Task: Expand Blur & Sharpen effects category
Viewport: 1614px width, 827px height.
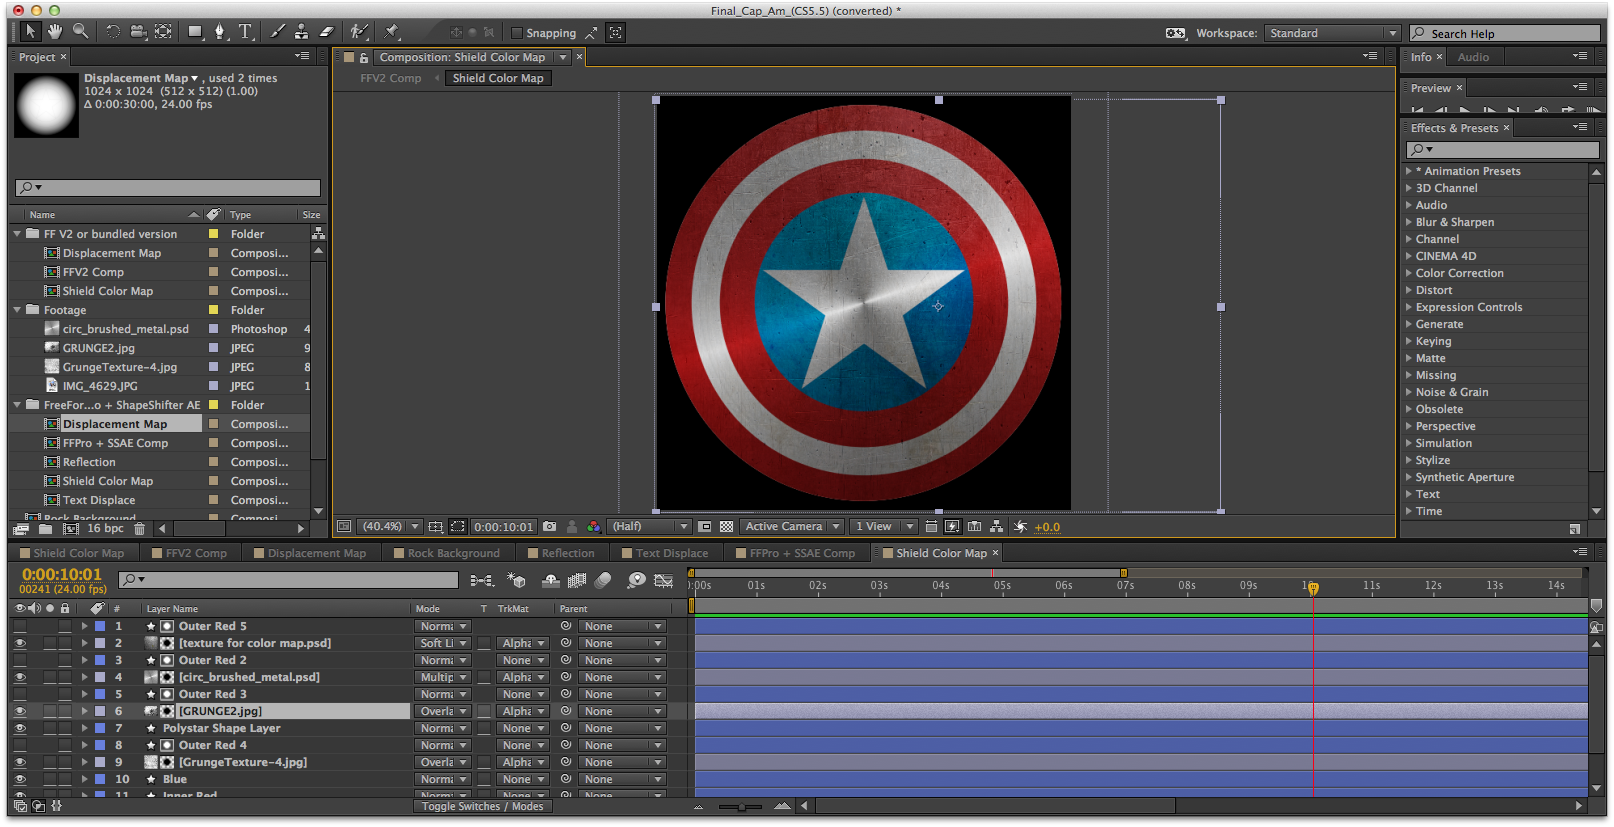Action: tap(1409, 222)
